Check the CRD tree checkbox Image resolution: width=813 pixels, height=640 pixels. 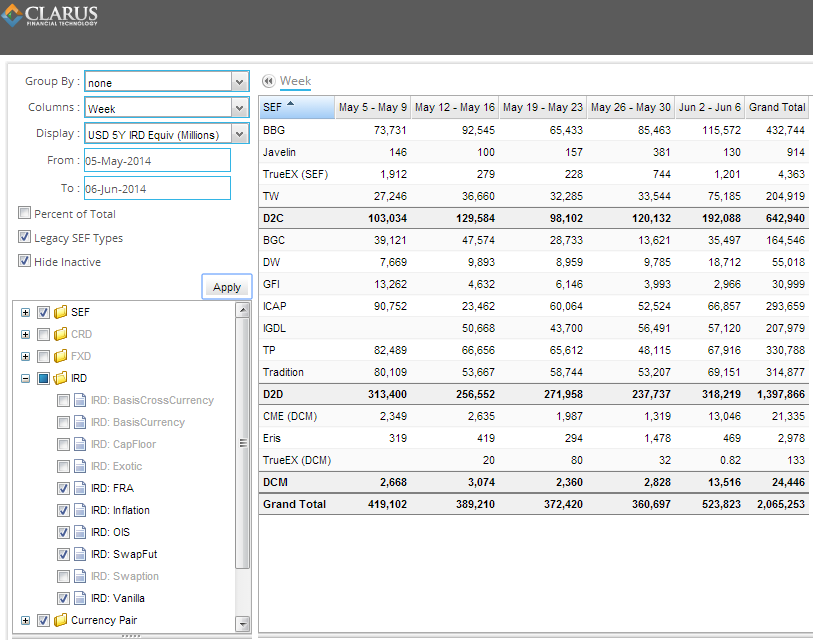click(44, 335)
